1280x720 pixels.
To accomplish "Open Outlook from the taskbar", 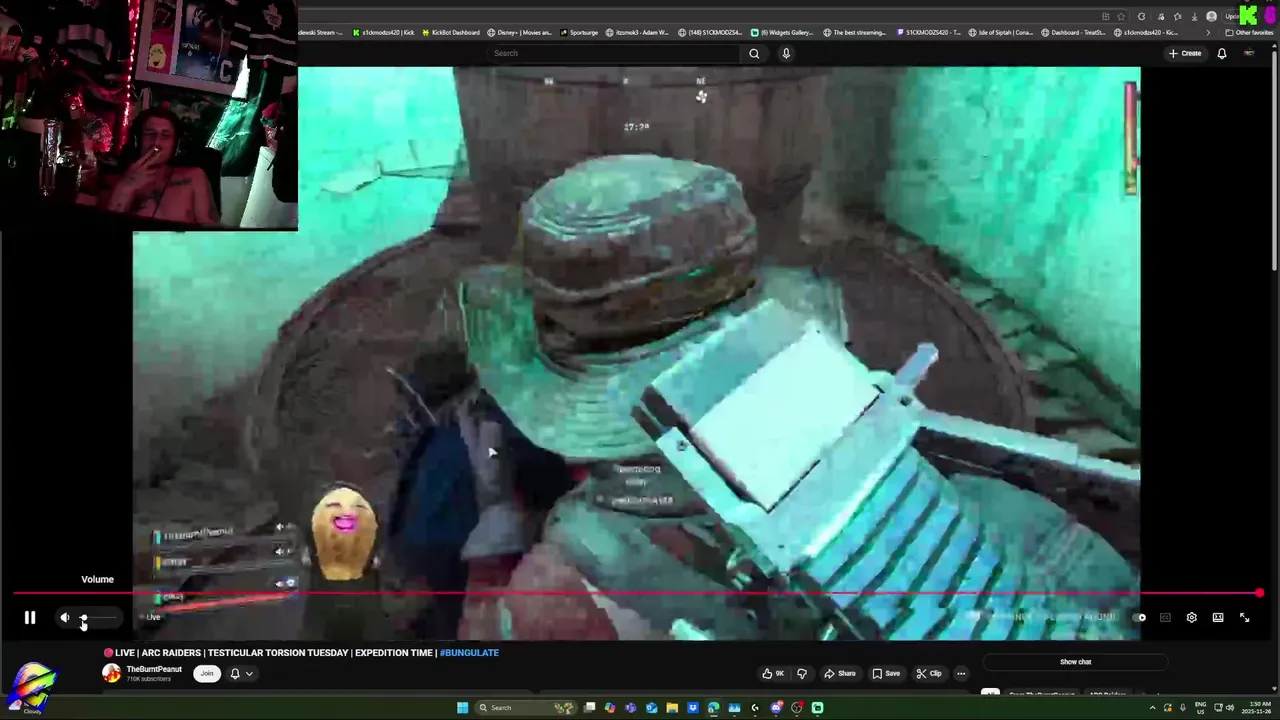I will click(651, 708).
